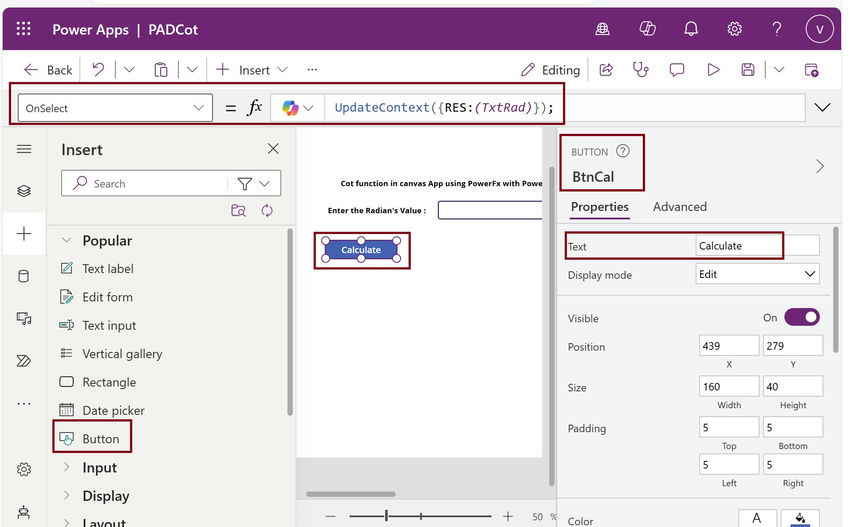Click the Share icon in toolbar

pyautogui.click(x=606, y=69)
